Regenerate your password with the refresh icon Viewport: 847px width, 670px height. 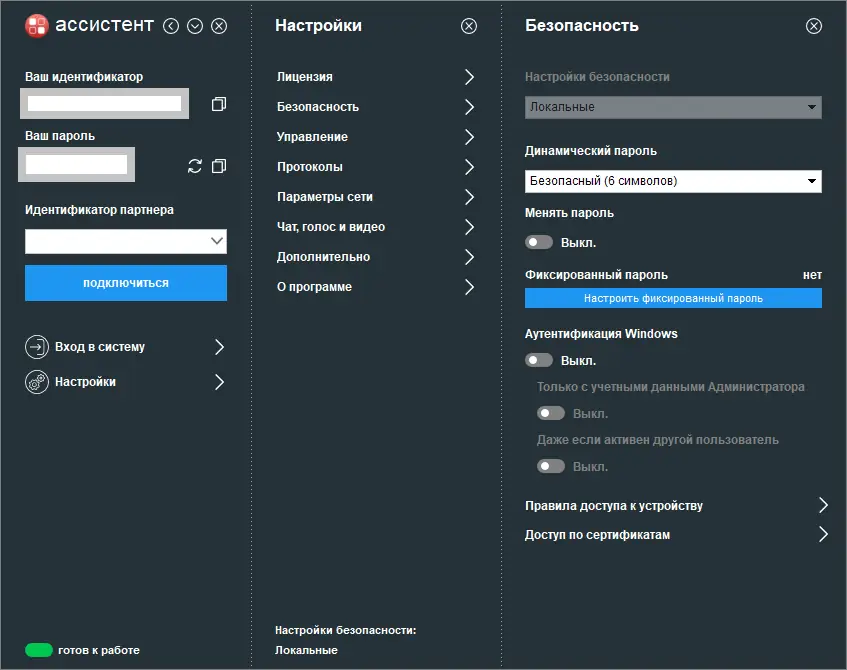[x=195, y=166]
